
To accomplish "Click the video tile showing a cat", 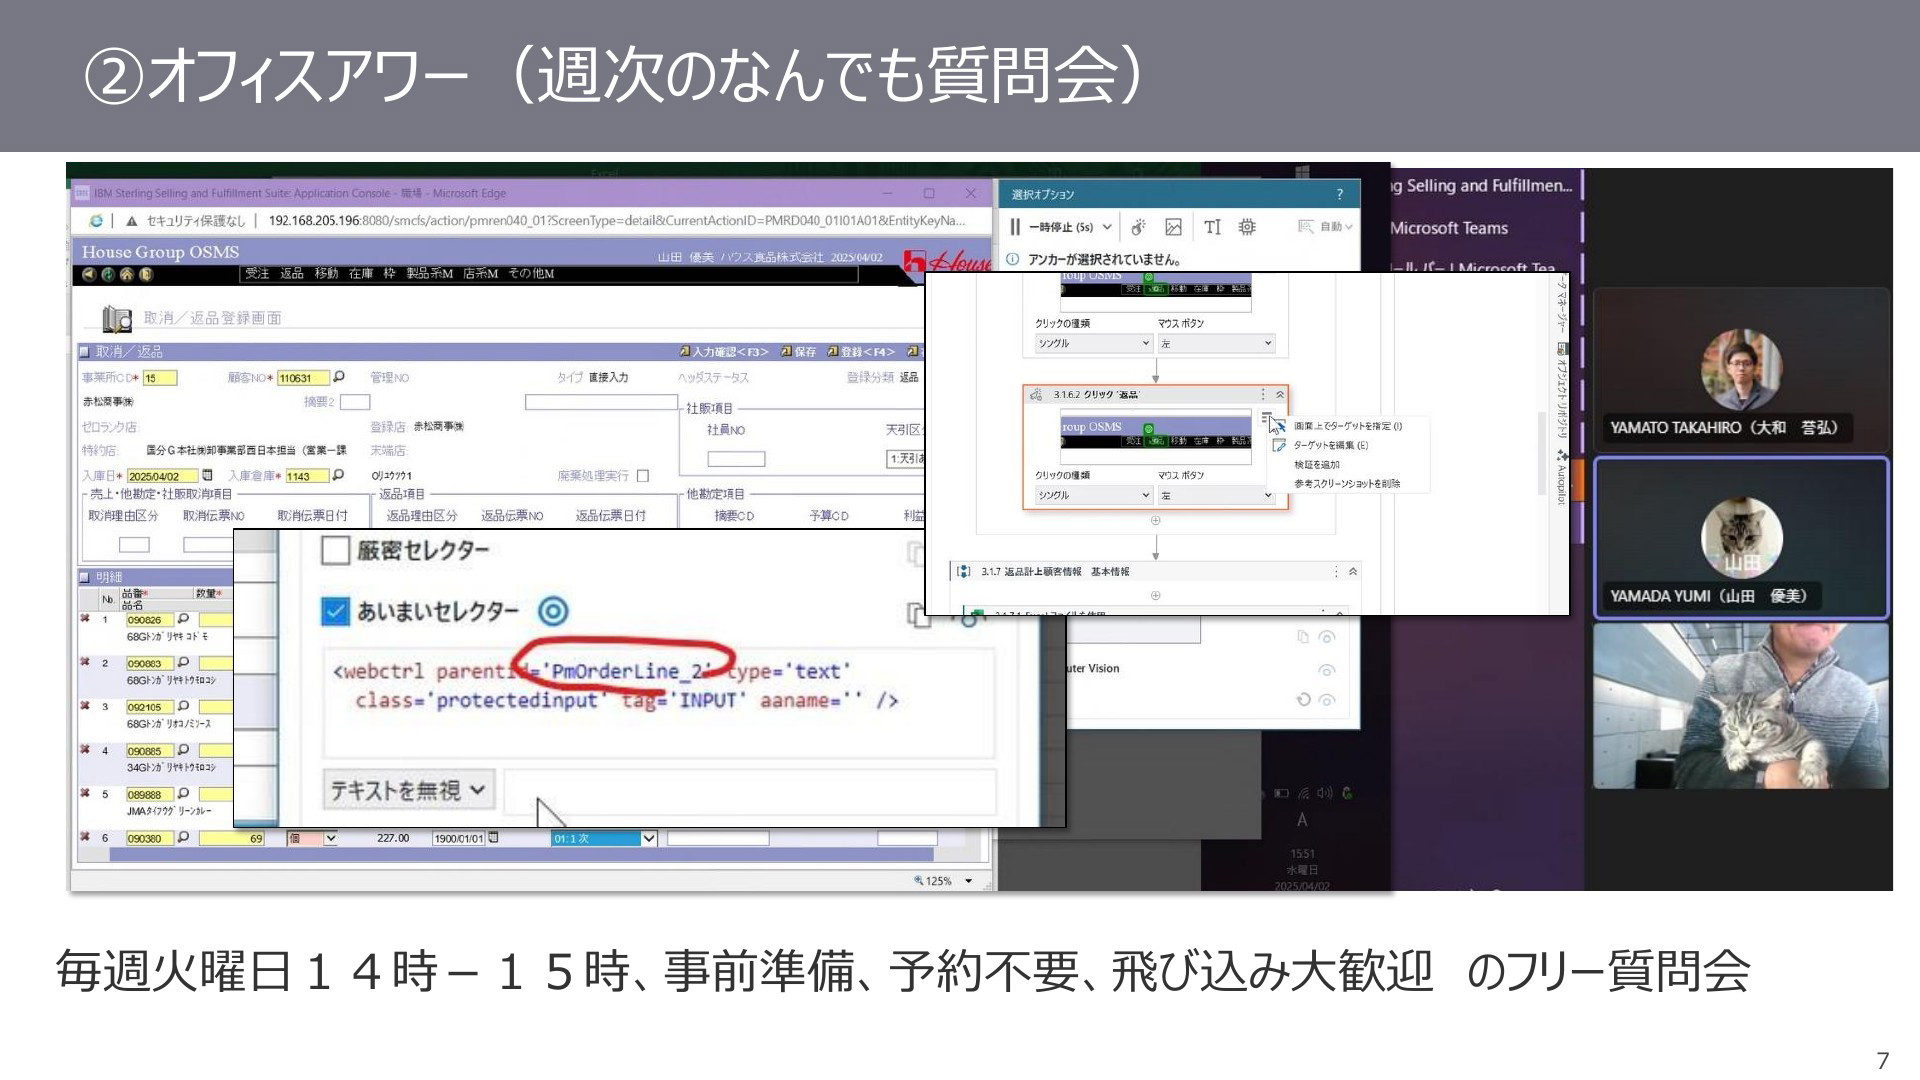I will click(x=1740, y=706).
